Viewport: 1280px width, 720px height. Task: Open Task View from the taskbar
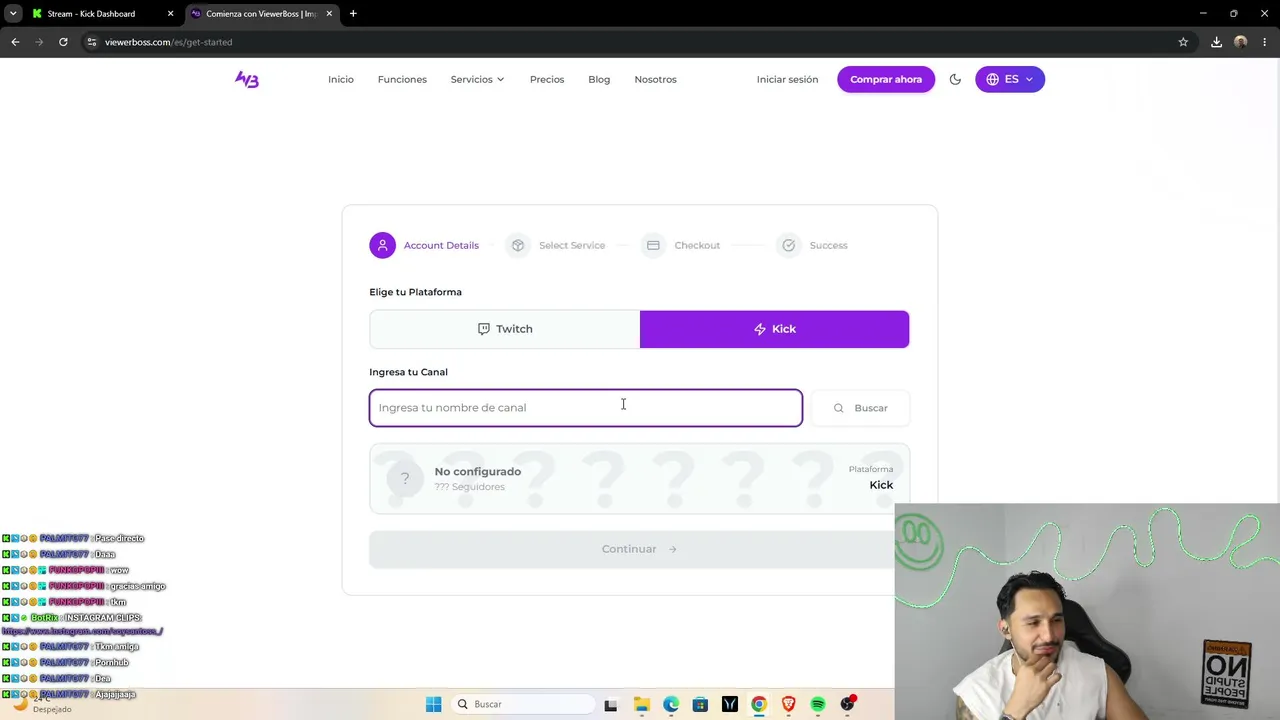coord(611,704)
